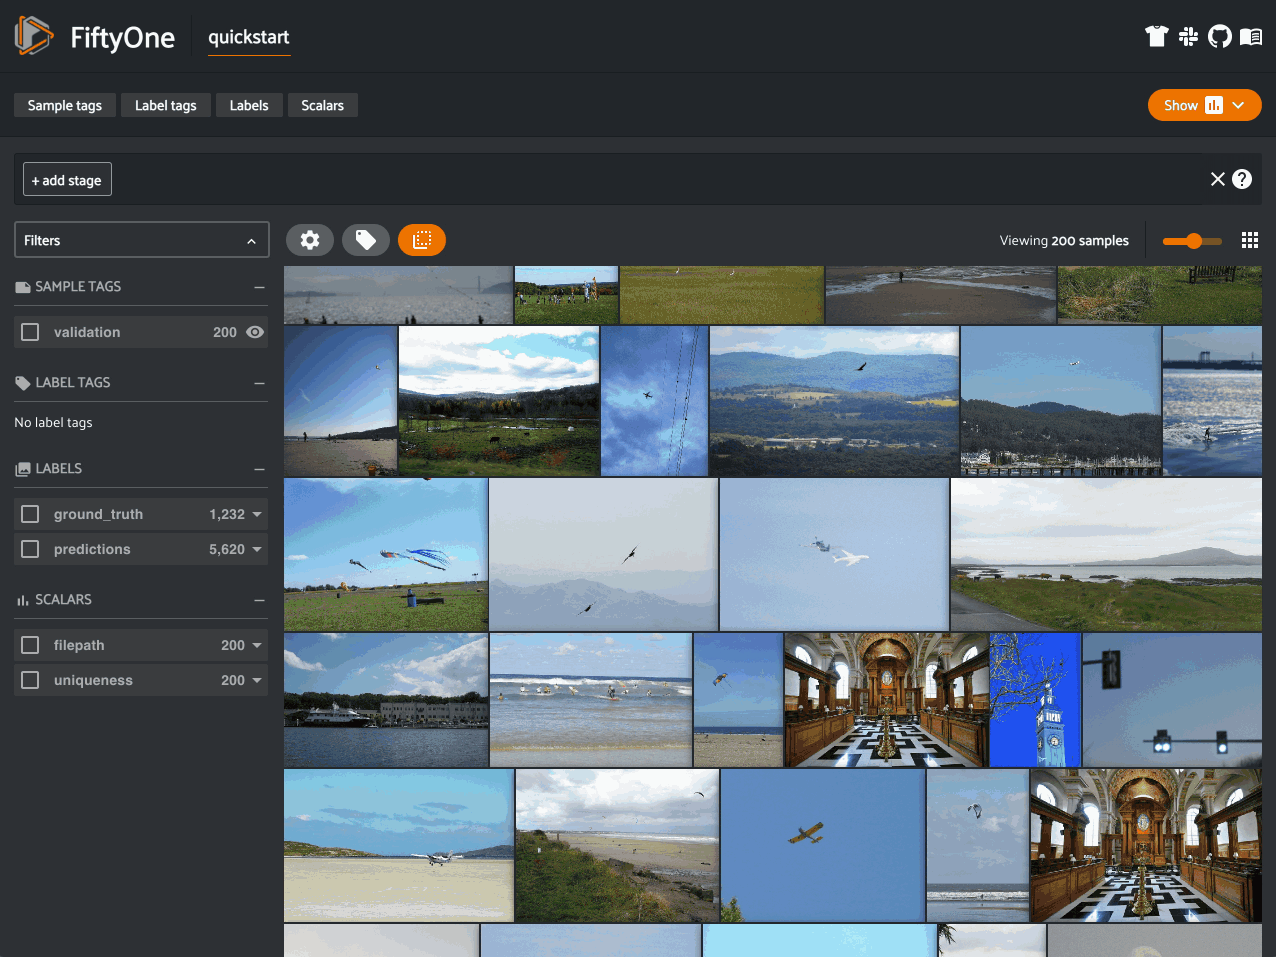1276x957 pixels.
Task: Click the orange selected-samples icon
Action: 422,240
